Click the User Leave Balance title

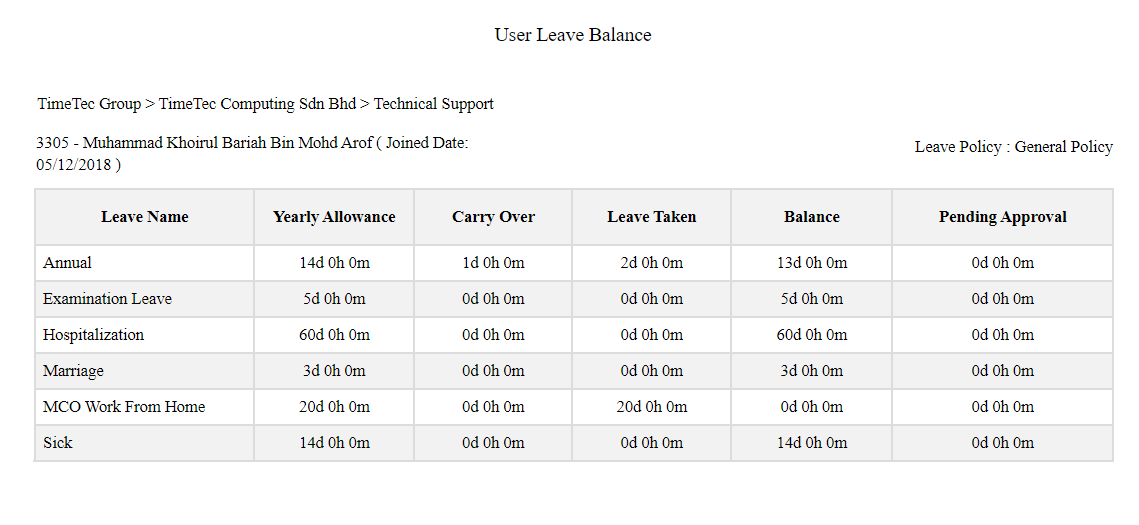[x=572, y=35]
